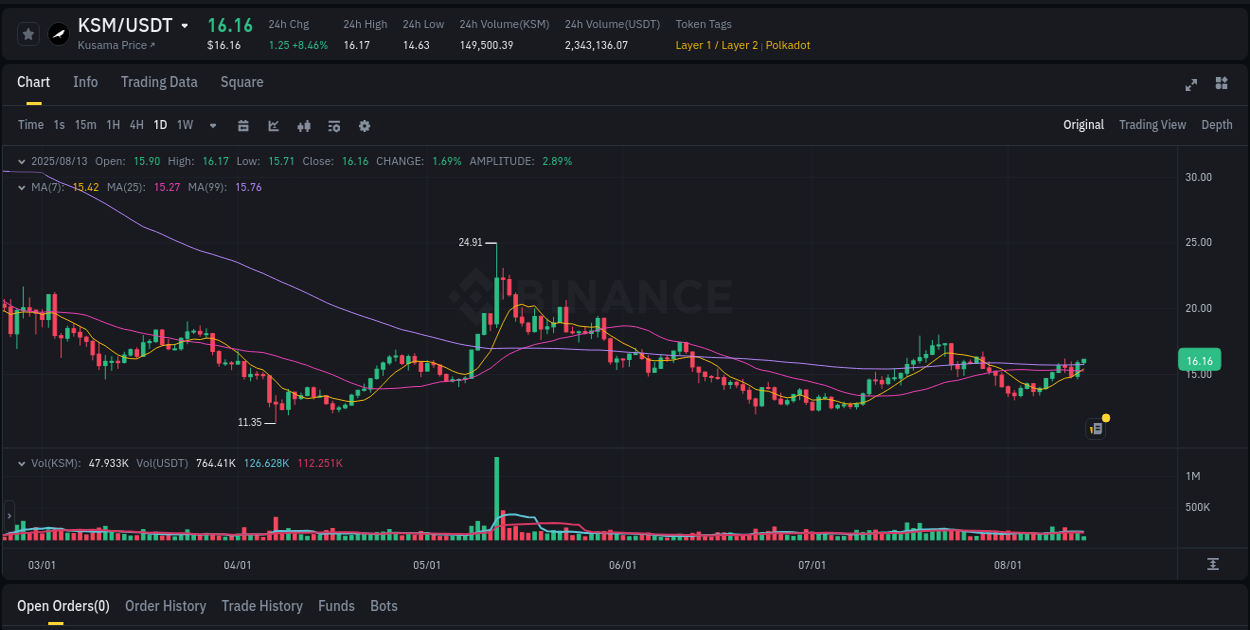Open the extra time intervals dropdown
Image resolution: width=1250 pixels, height=630 pixels.
pos(212,126)
